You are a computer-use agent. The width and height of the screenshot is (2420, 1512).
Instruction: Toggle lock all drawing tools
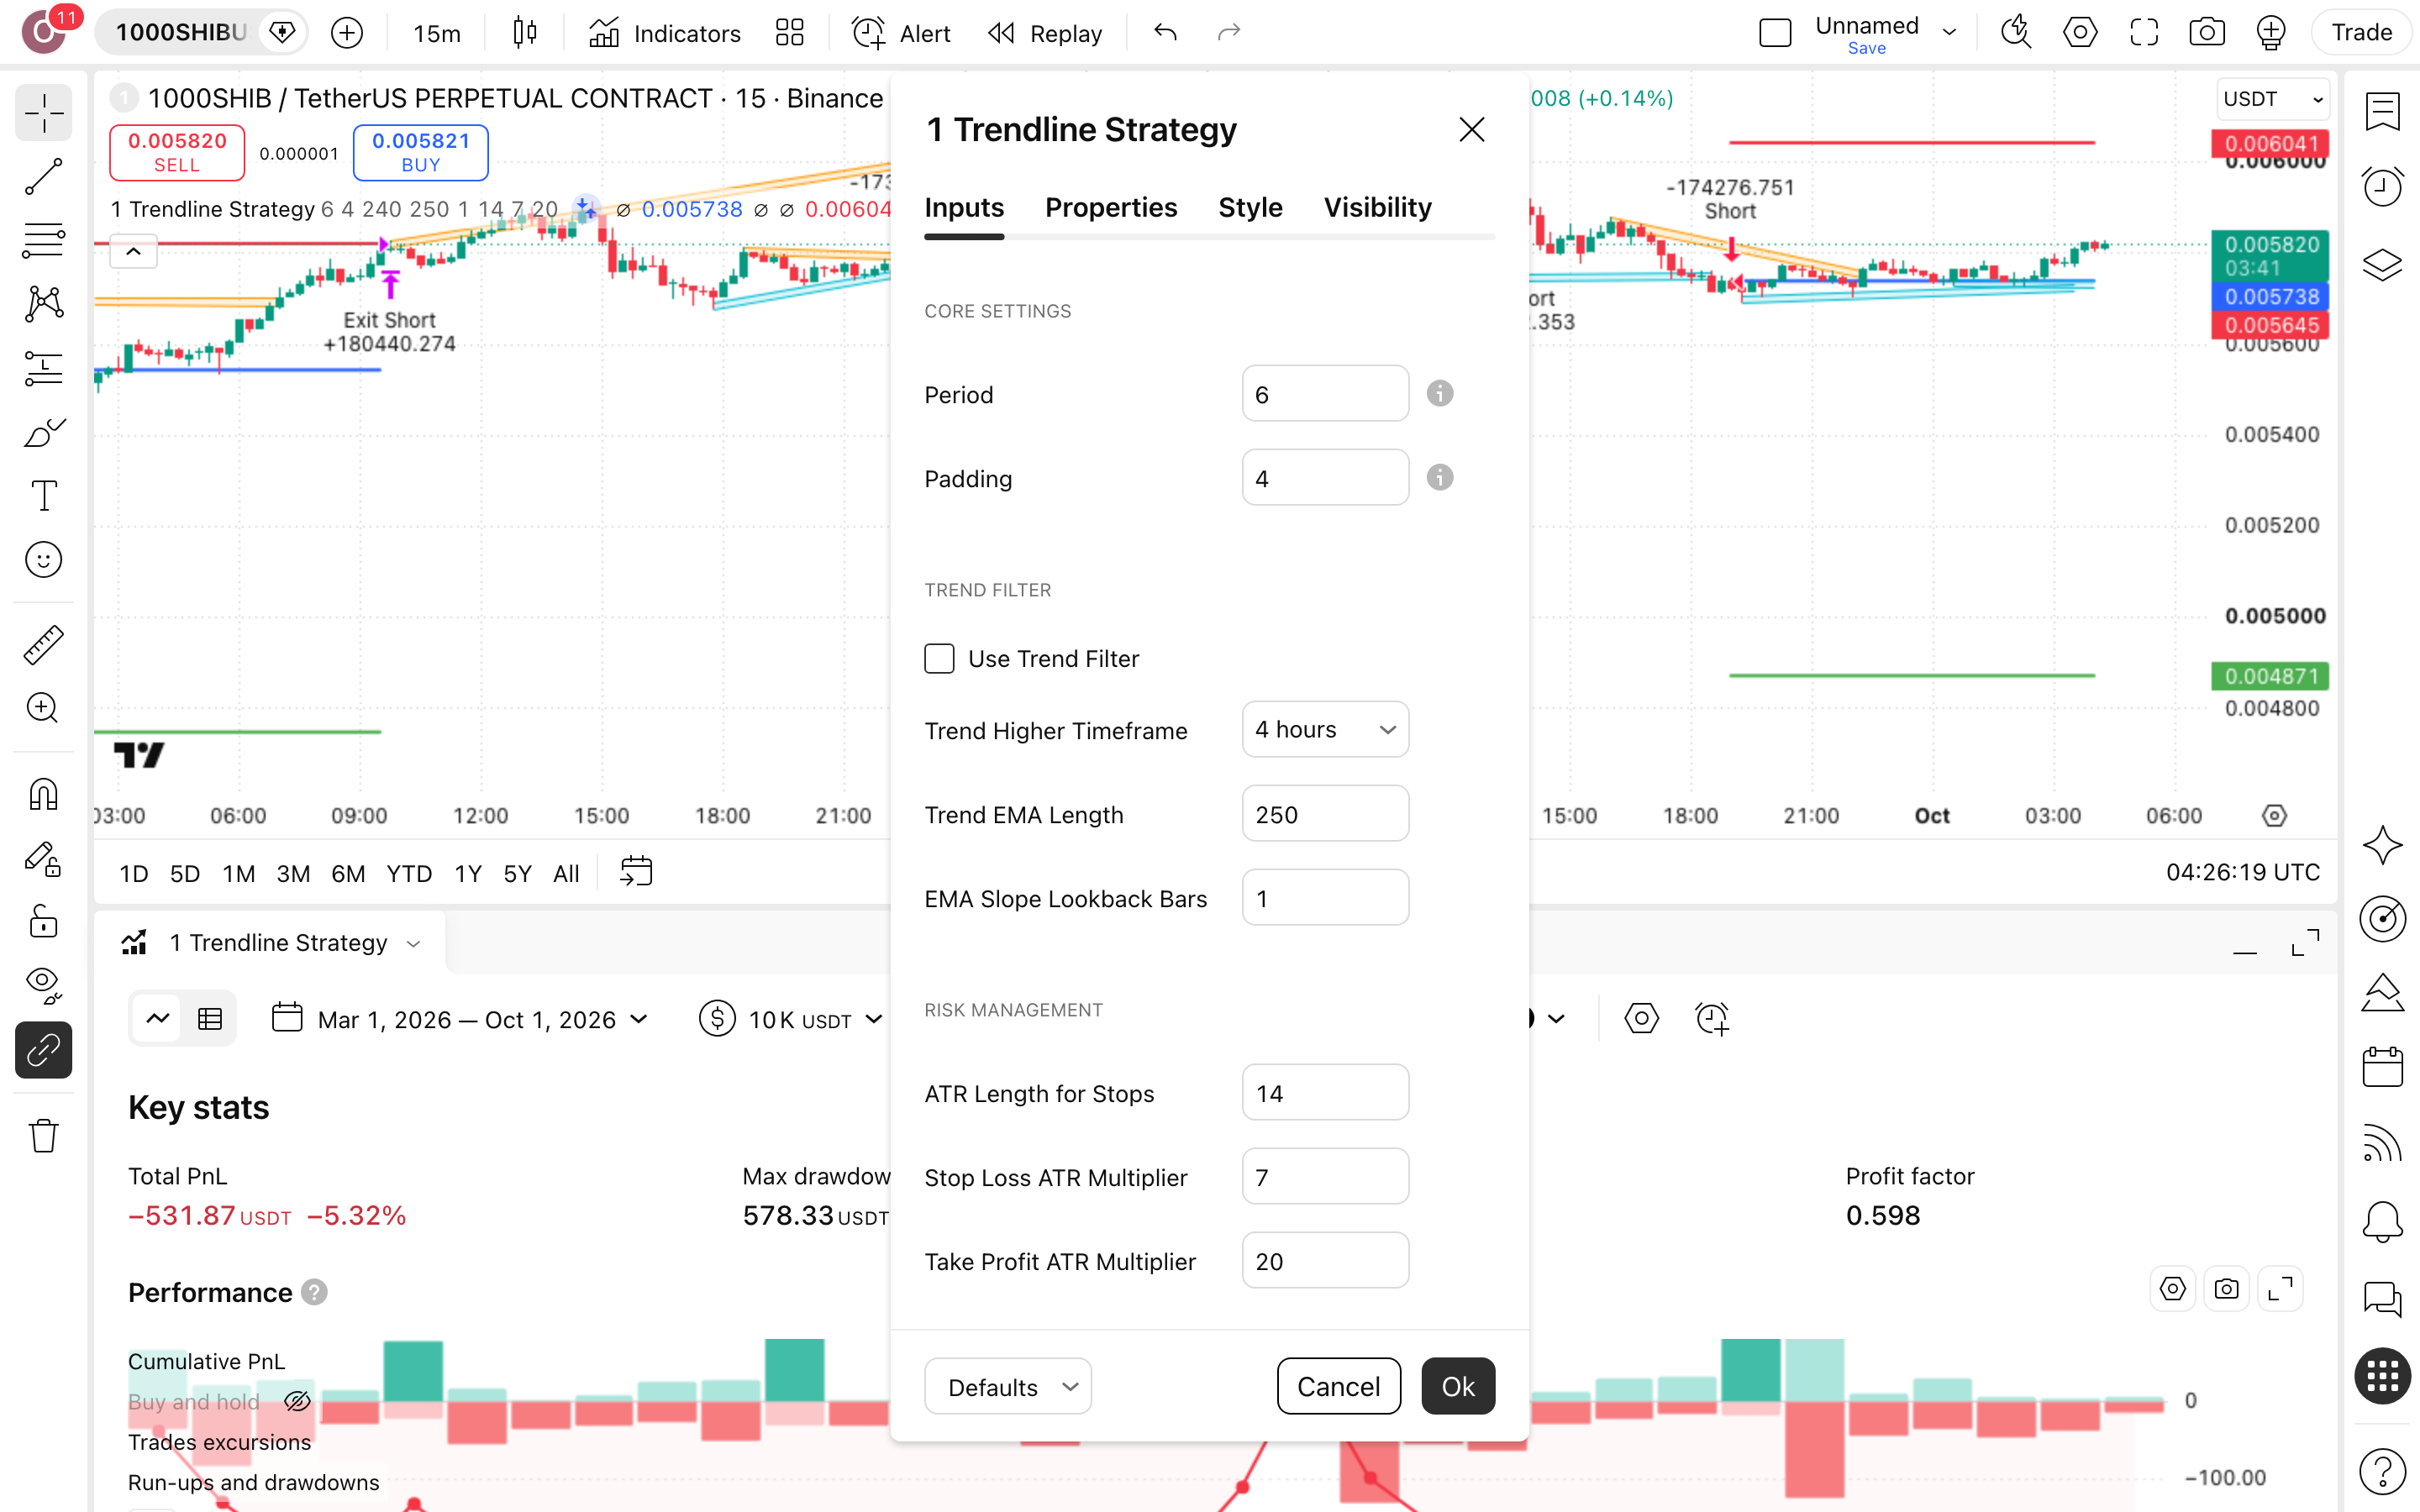43,921
